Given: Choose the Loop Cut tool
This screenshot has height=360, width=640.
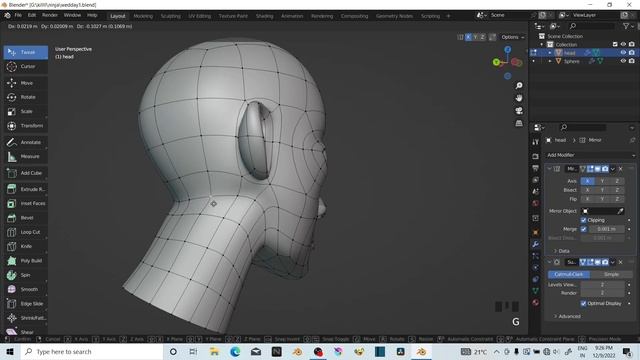Looking at the screenshot, I should tap(26, 232).
